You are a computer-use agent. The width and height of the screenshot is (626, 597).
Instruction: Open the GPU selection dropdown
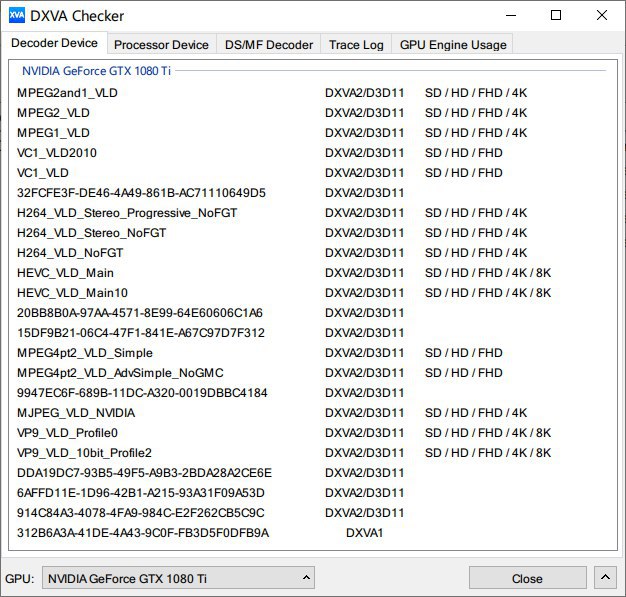coord(179,578)
